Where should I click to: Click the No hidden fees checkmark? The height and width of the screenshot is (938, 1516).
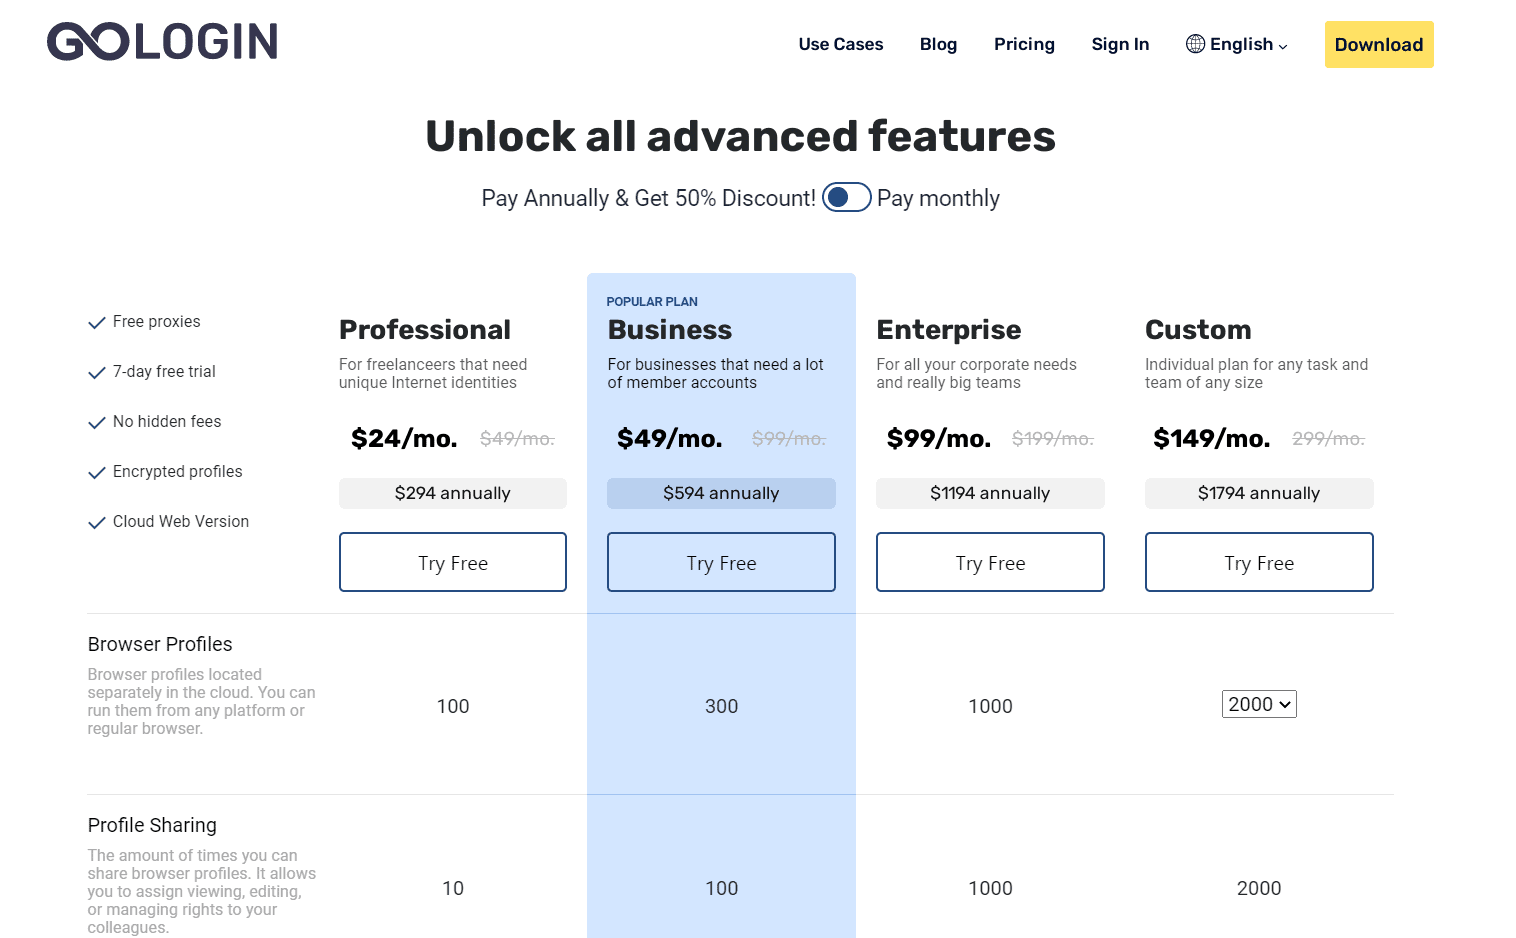point(97,422)
